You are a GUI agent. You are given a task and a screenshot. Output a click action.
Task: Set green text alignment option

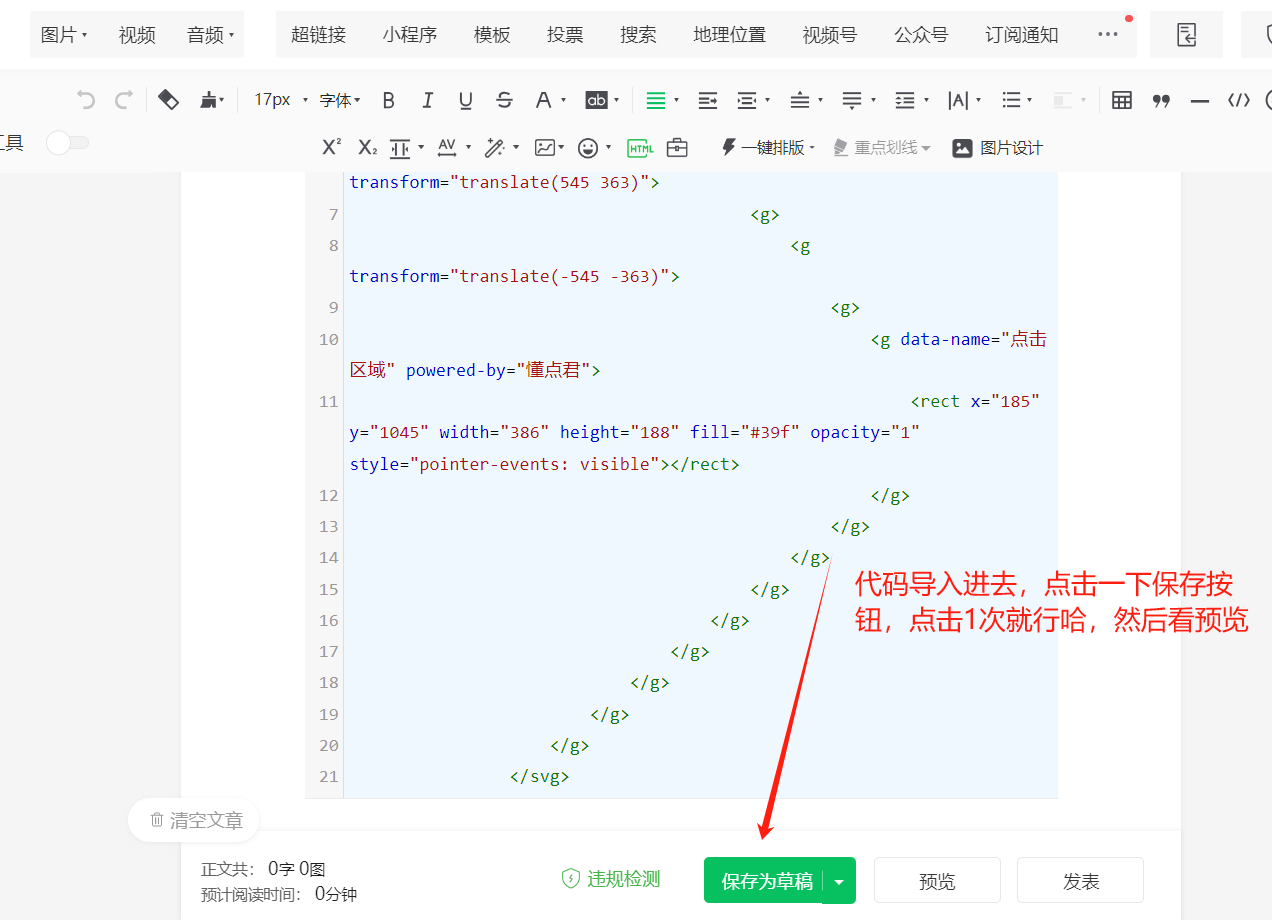[656, 100]
